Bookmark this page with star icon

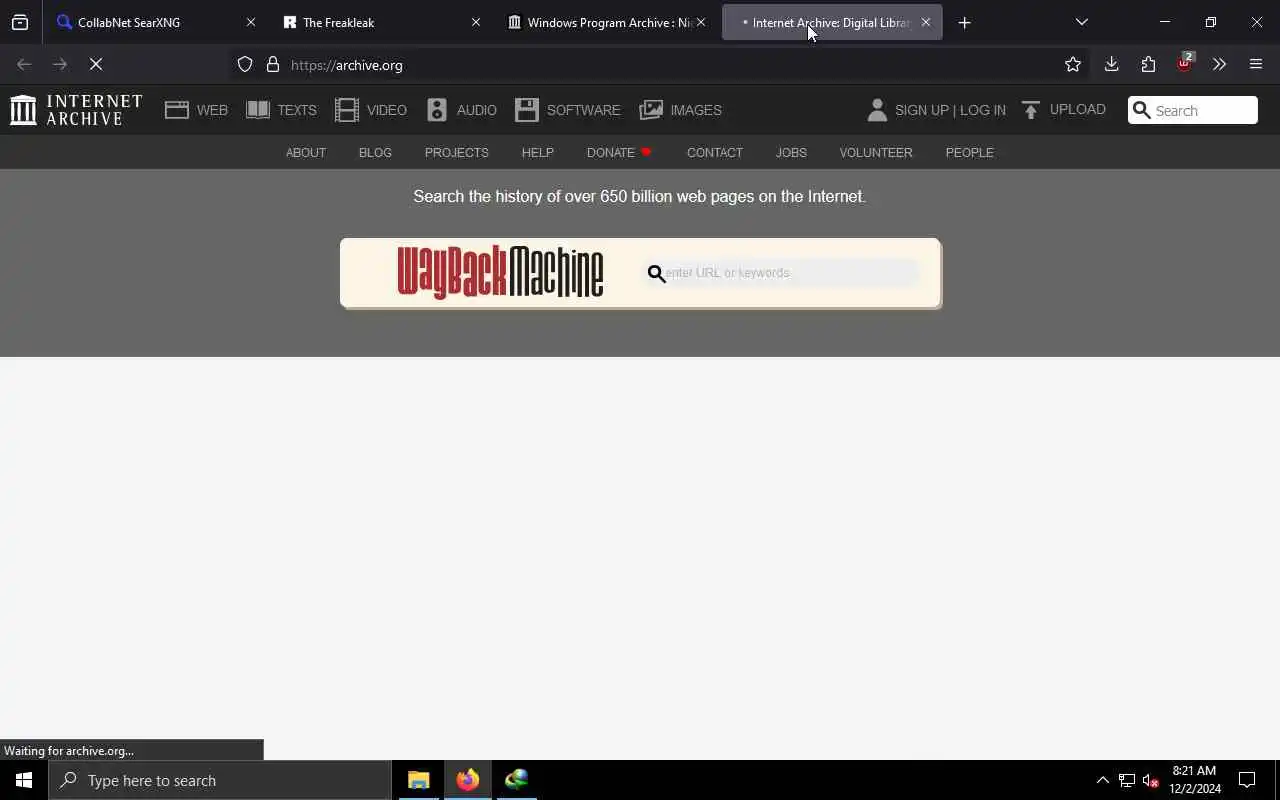[1073, 64]
